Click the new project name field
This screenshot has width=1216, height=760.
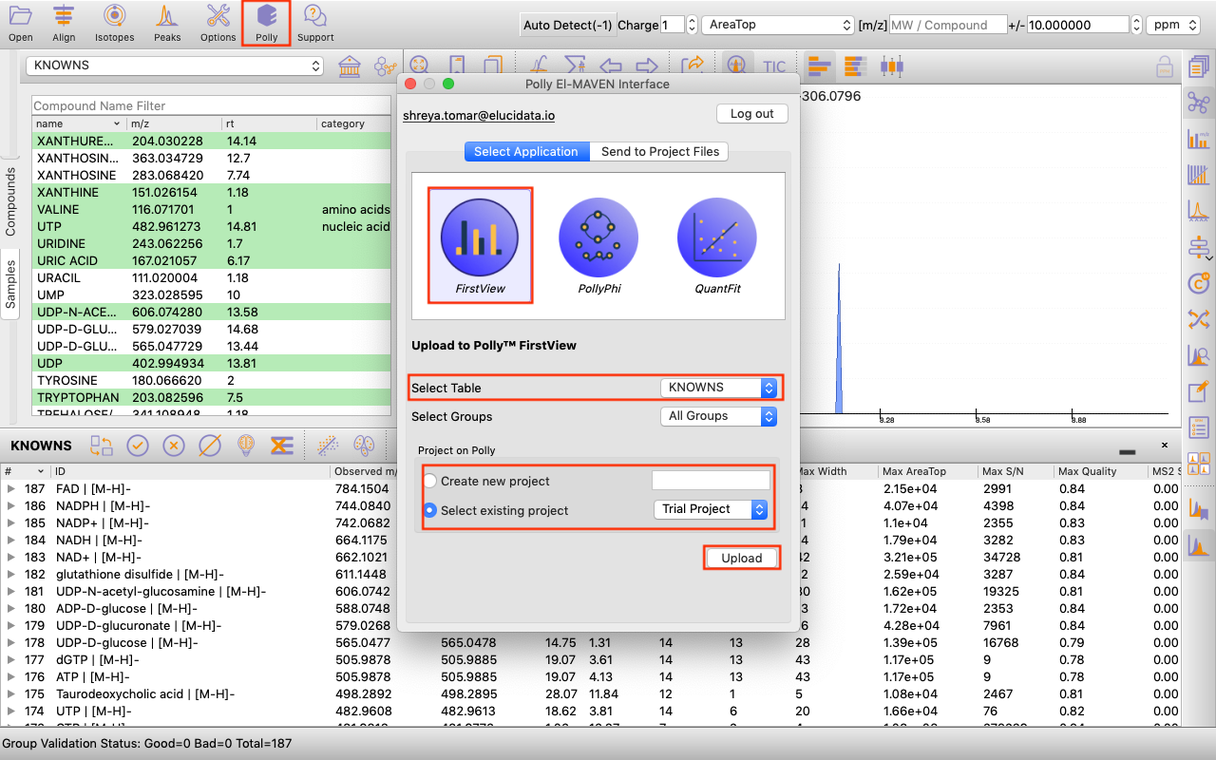tap(711, 481)
